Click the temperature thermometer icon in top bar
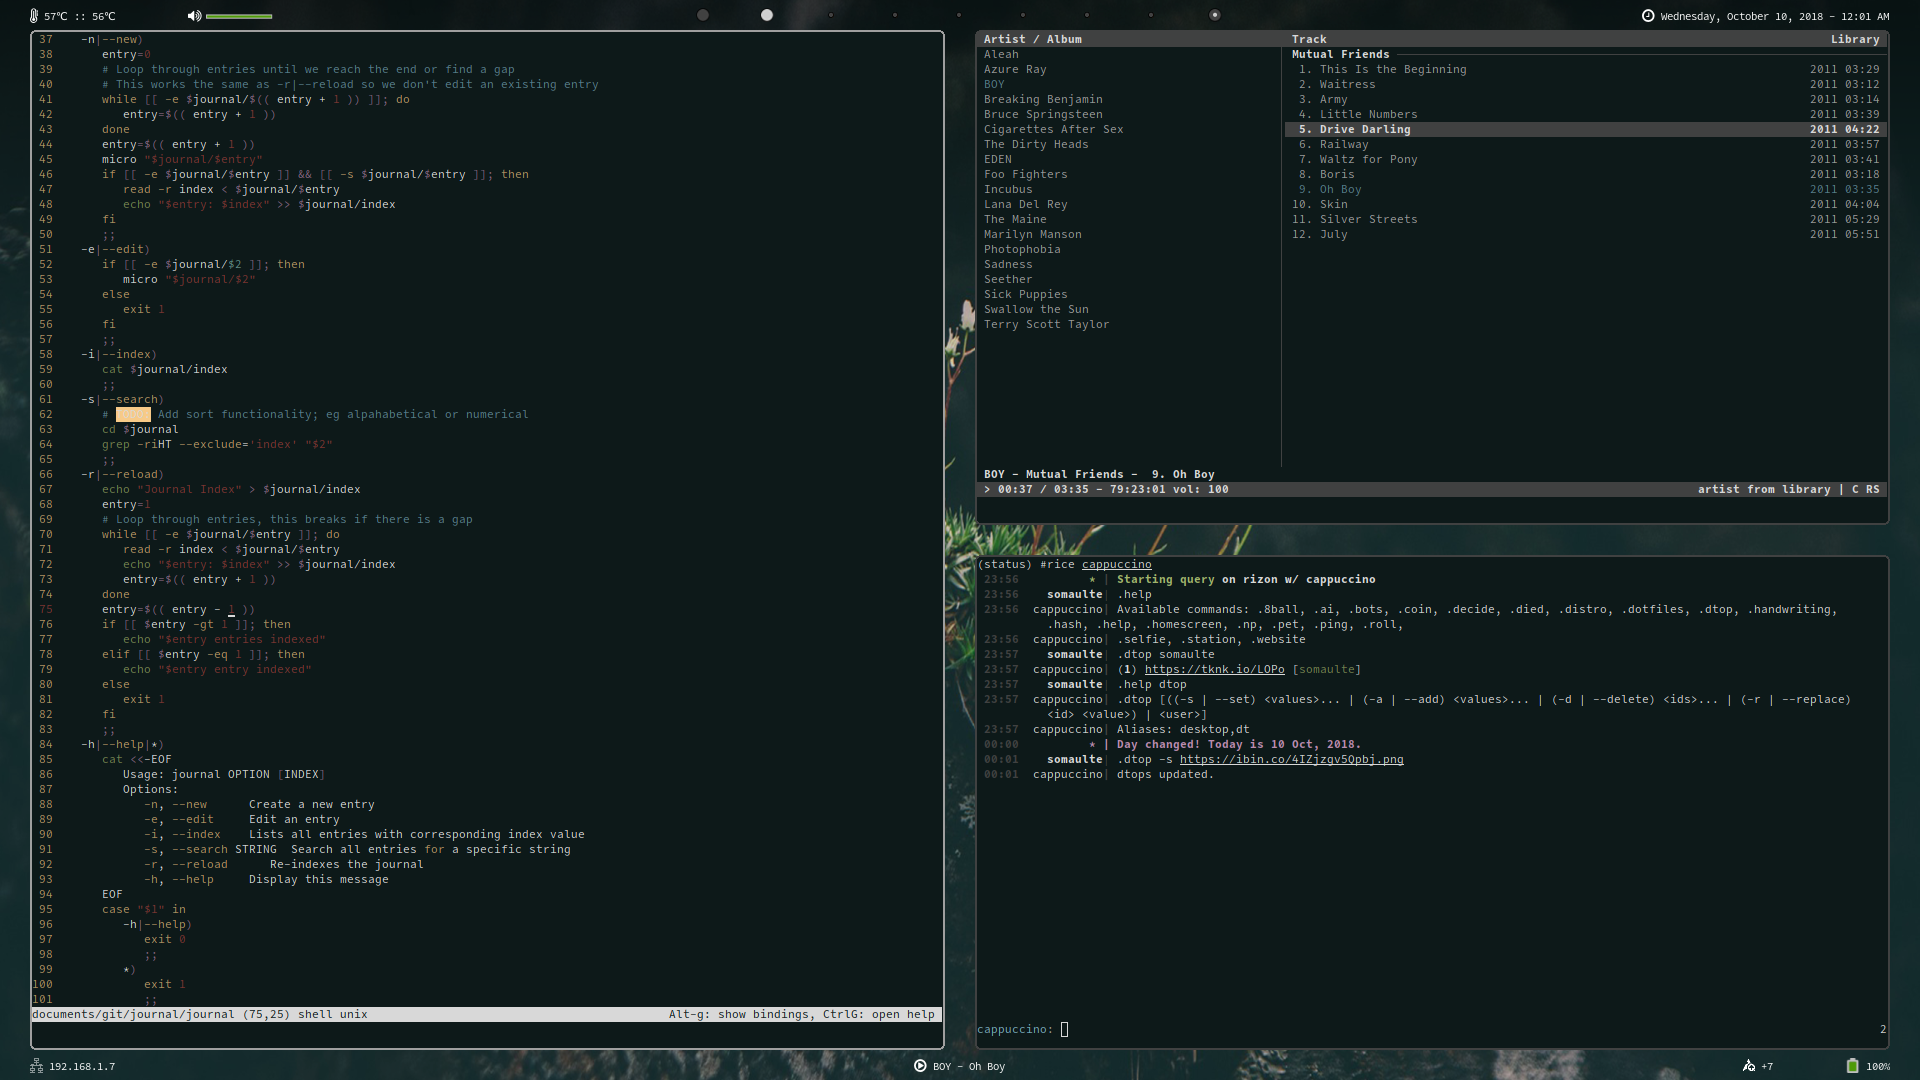Screen dimensions: 1920x1080 click(34, 16)
